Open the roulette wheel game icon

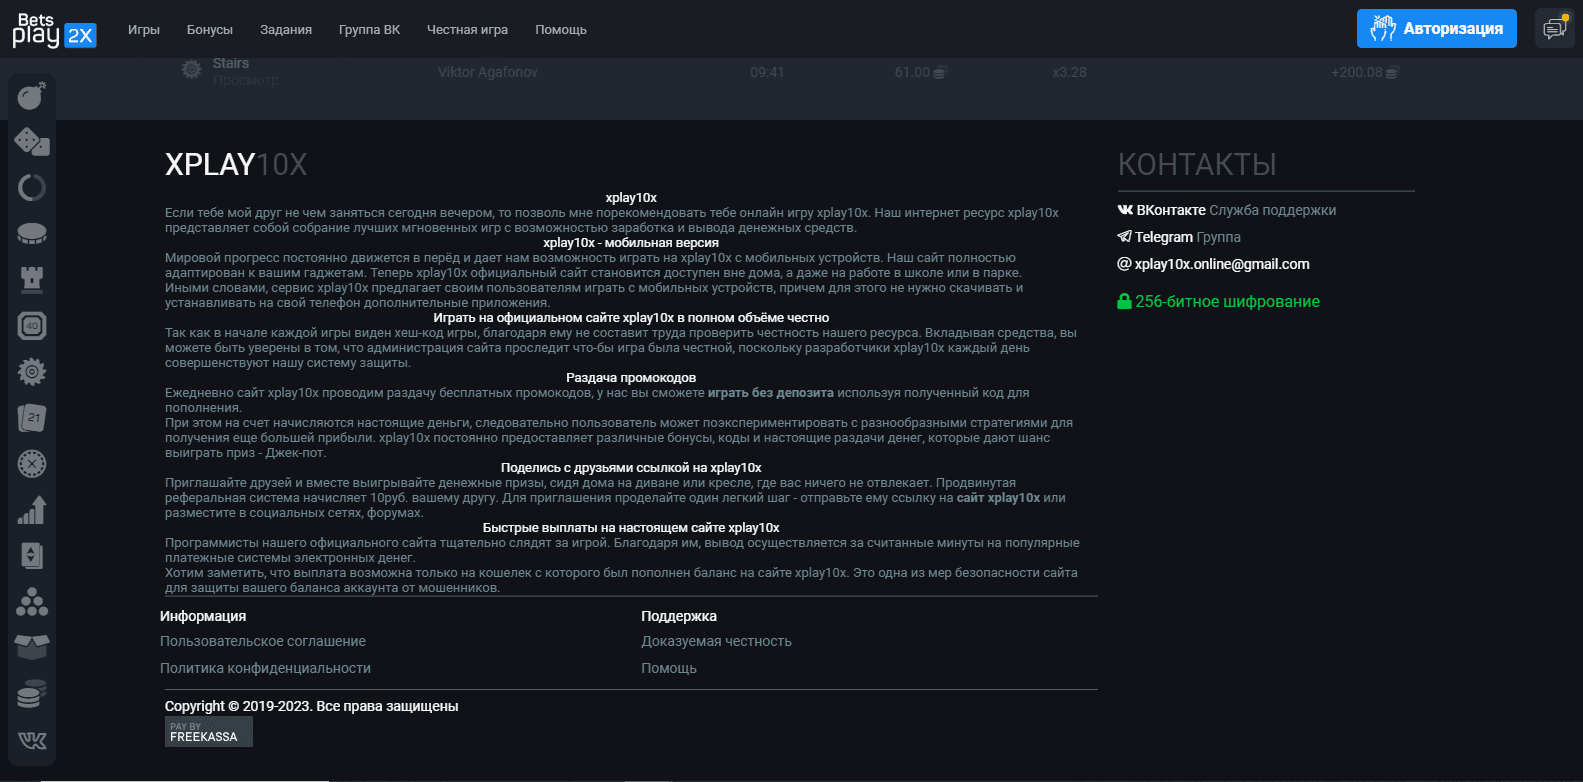coord(32,464)
